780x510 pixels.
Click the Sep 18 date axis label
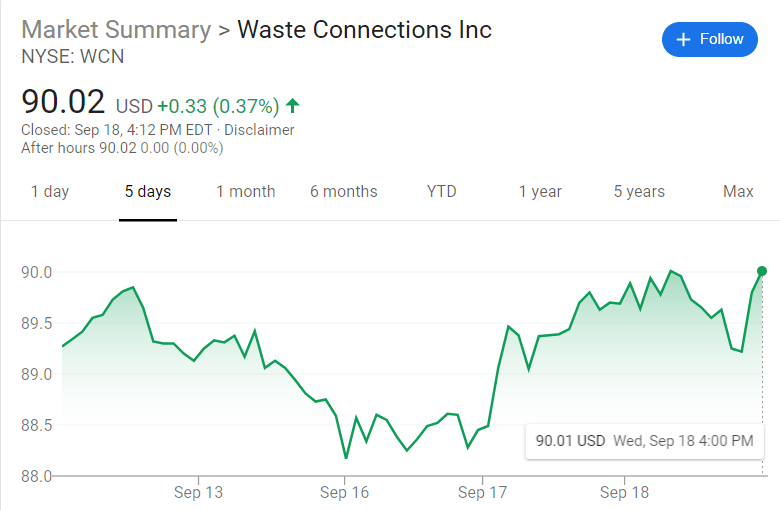(x=625, y=493)
